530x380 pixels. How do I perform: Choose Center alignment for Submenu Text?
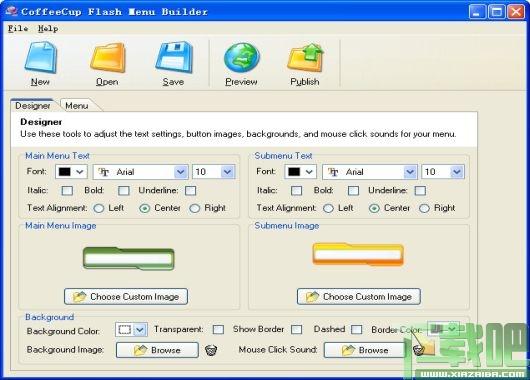[374, 208]
